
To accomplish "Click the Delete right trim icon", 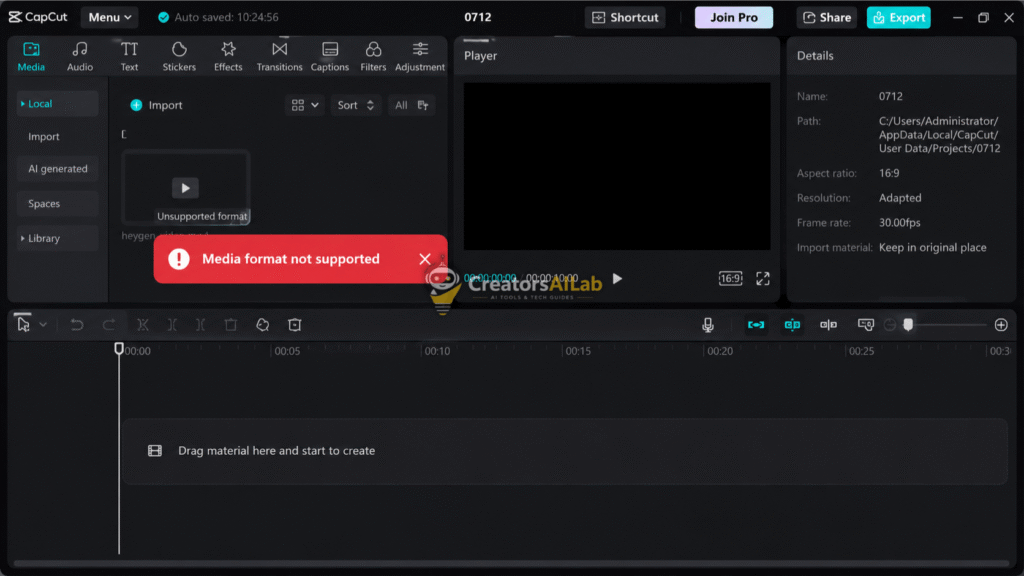I will pos(200,325).
